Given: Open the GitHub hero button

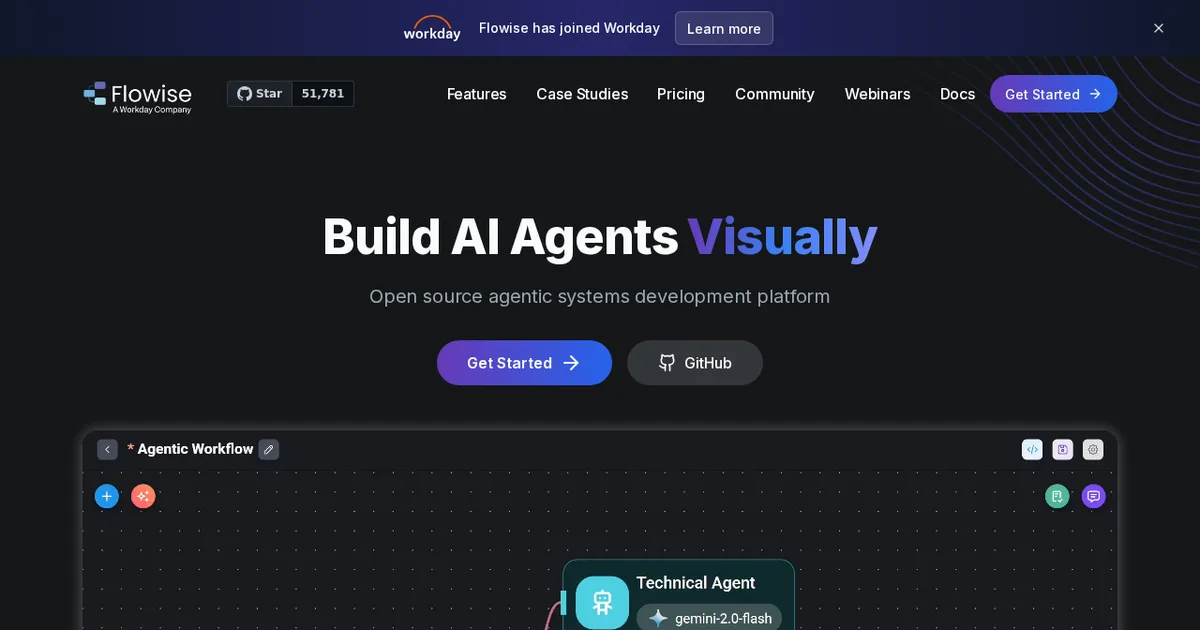Looking at the screenshot, I should pos(695,363).
